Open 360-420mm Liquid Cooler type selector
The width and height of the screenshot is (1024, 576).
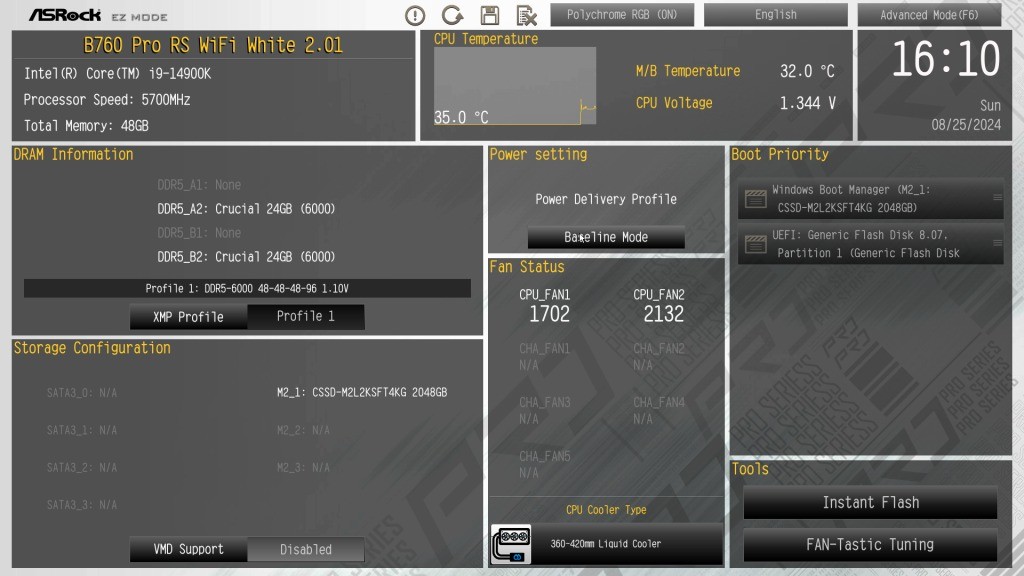[x=606, y=543]
